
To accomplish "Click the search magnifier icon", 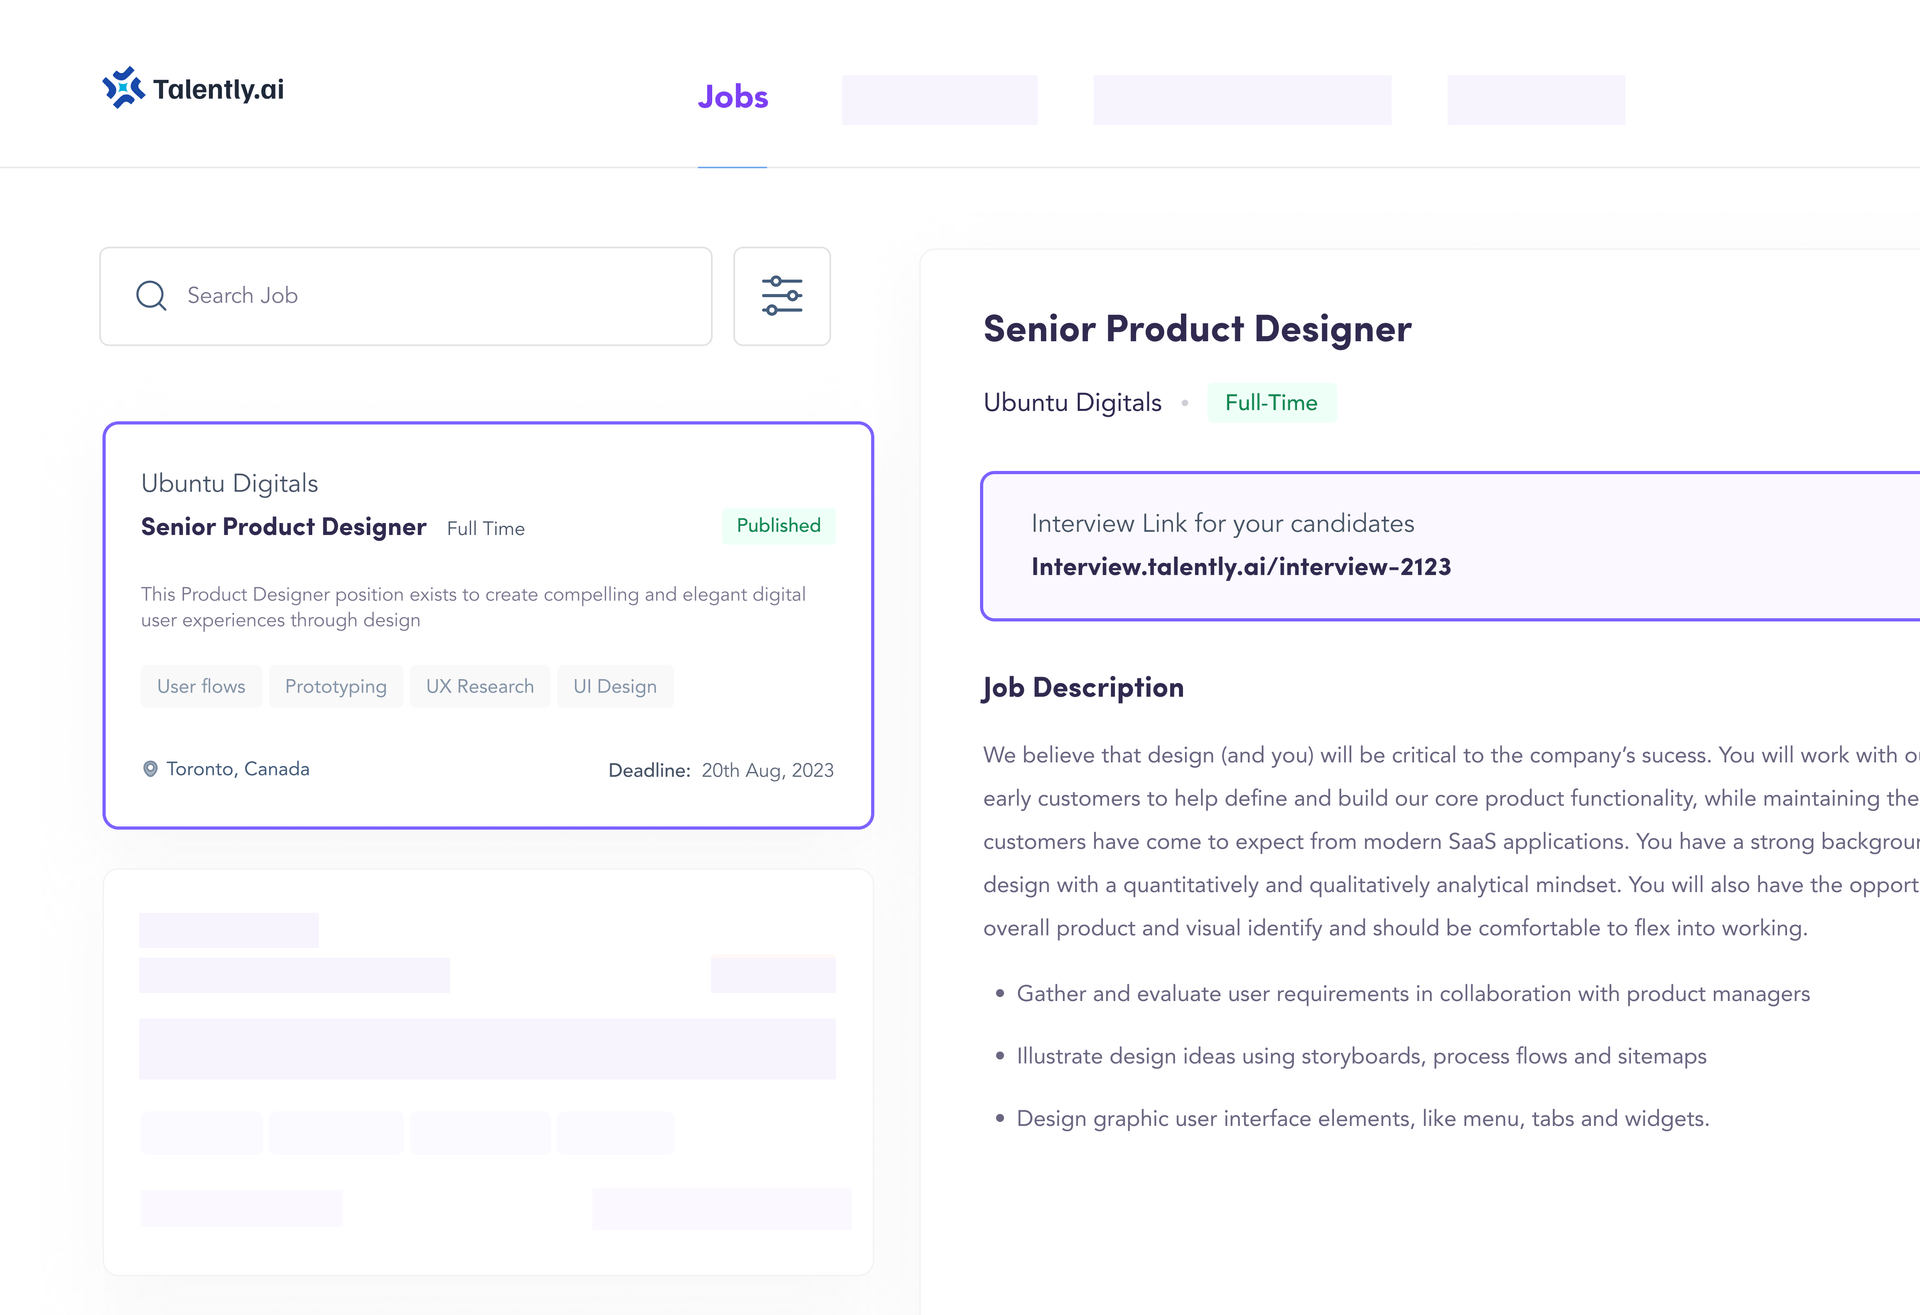I will 151,296.
